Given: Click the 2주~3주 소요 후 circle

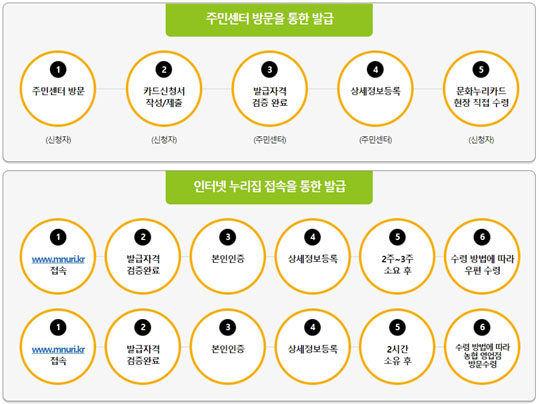Looking at the screenshot, I should (x=397, y=257).
